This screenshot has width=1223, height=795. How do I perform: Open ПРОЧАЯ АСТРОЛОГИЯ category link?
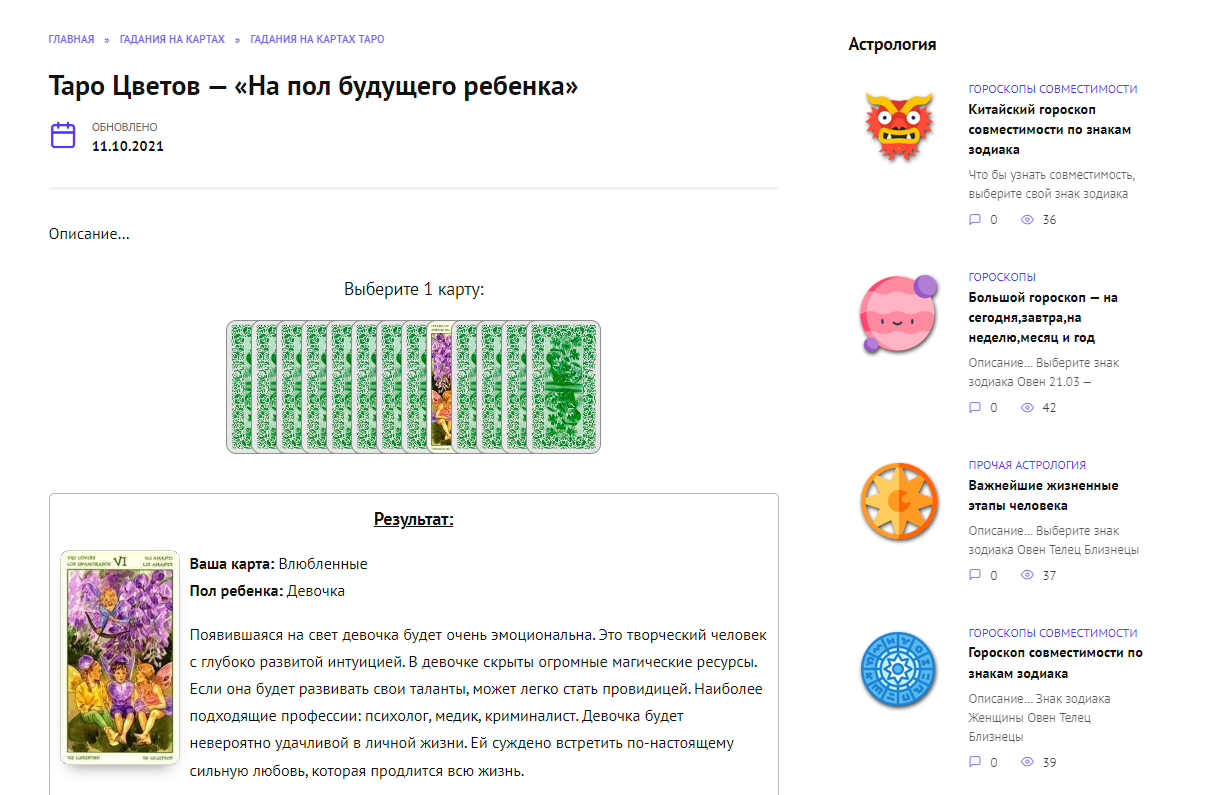click(1027, 465)
